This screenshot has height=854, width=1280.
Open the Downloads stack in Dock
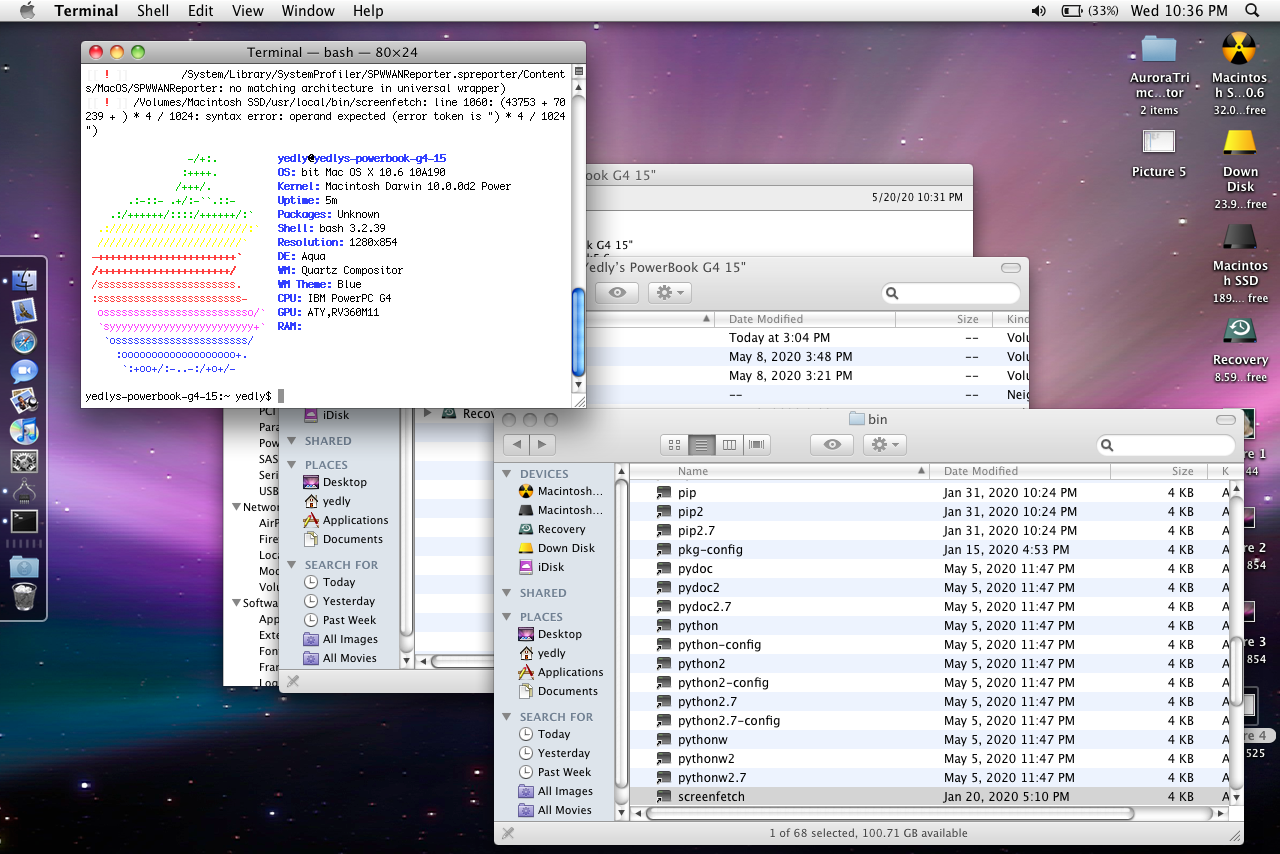[24, 567]
